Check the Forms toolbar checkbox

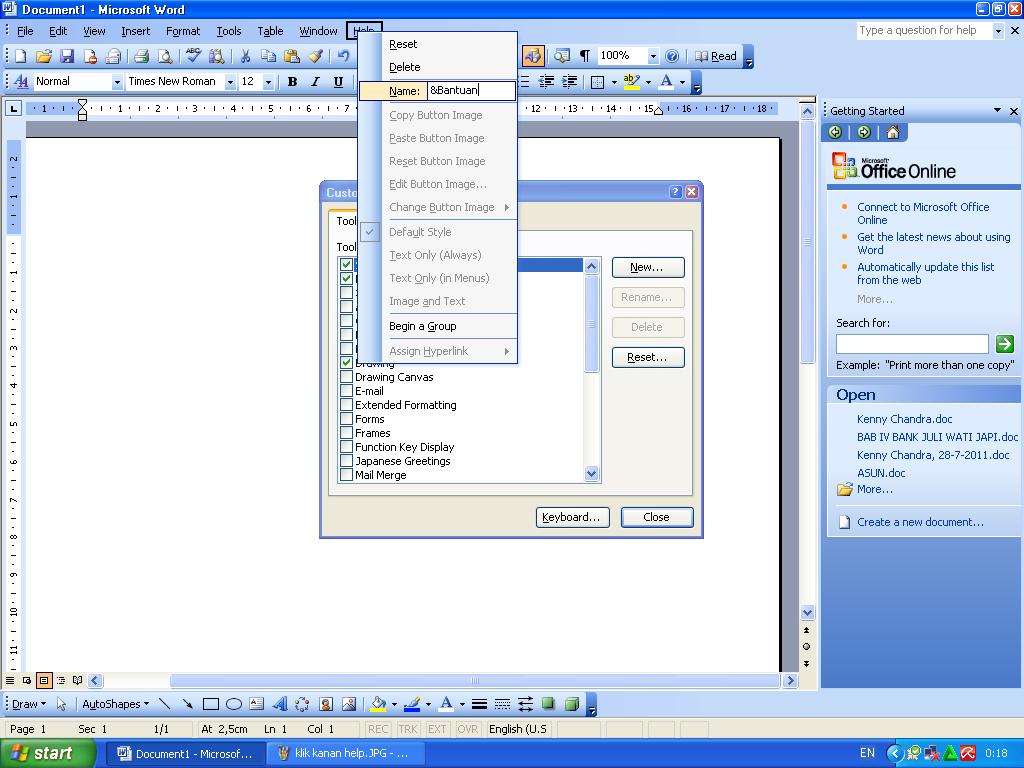pyautogui.click(x=347, y=419)
